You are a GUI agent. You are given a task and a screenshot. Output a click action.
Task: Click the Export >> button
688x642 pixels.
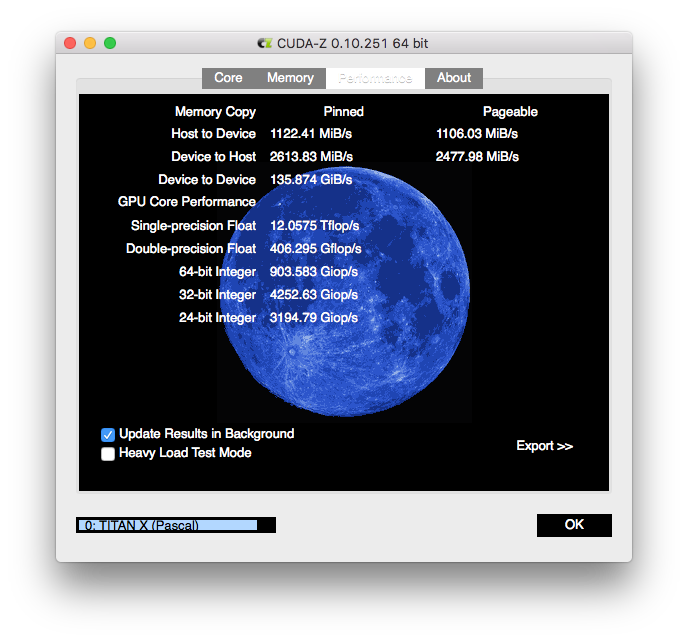pyautogui.click(x=544, y=446)
